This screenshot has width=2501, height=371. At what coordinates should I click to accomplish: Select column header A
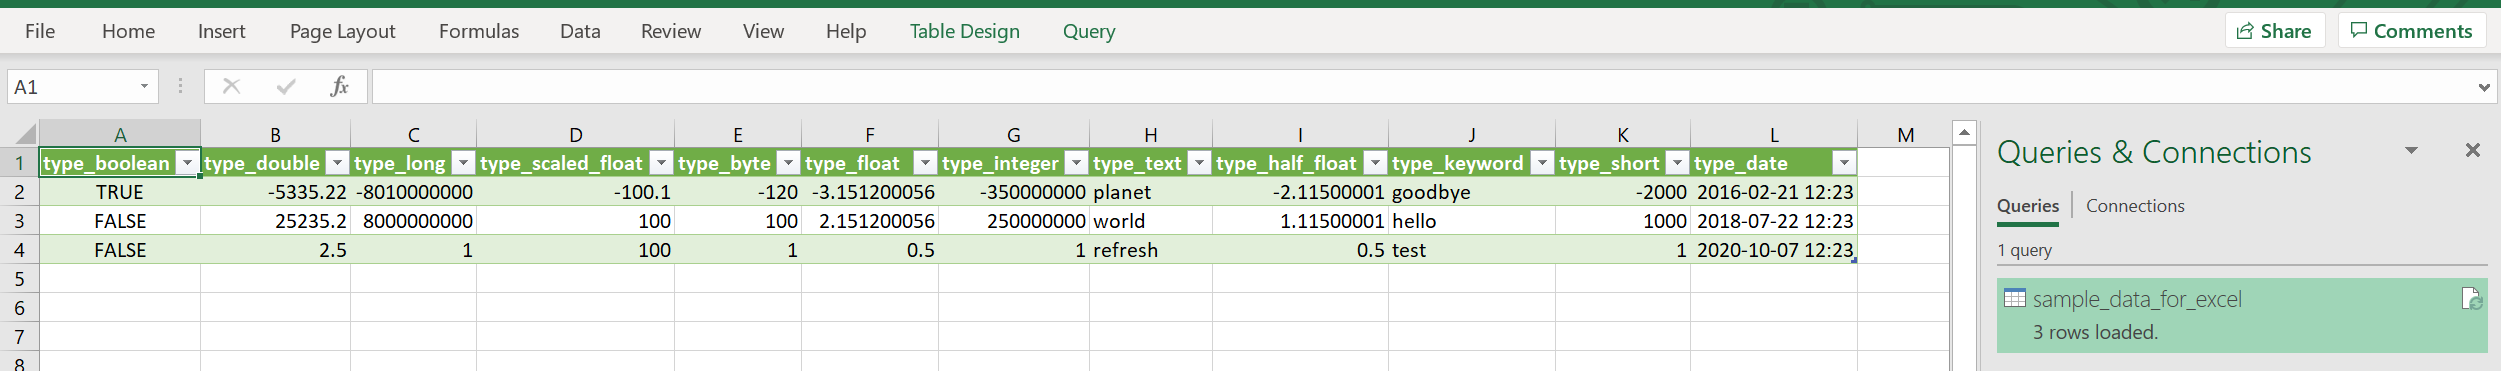coord(119,134)
